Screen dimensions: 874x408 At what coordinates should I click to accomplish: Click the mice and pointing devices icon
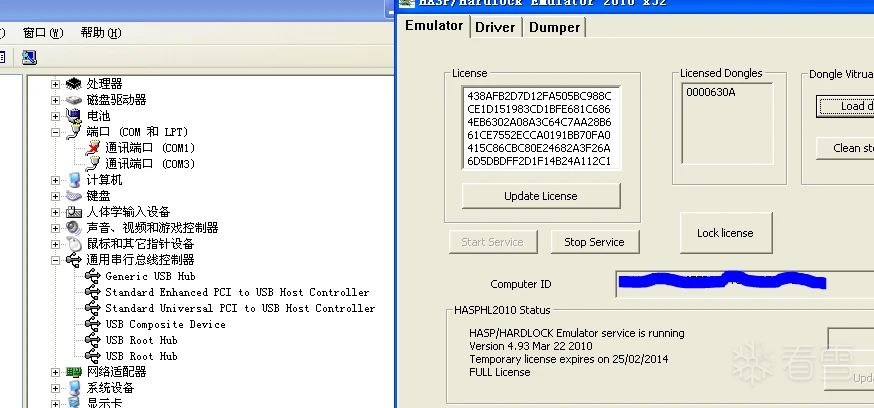coord(74,244)
